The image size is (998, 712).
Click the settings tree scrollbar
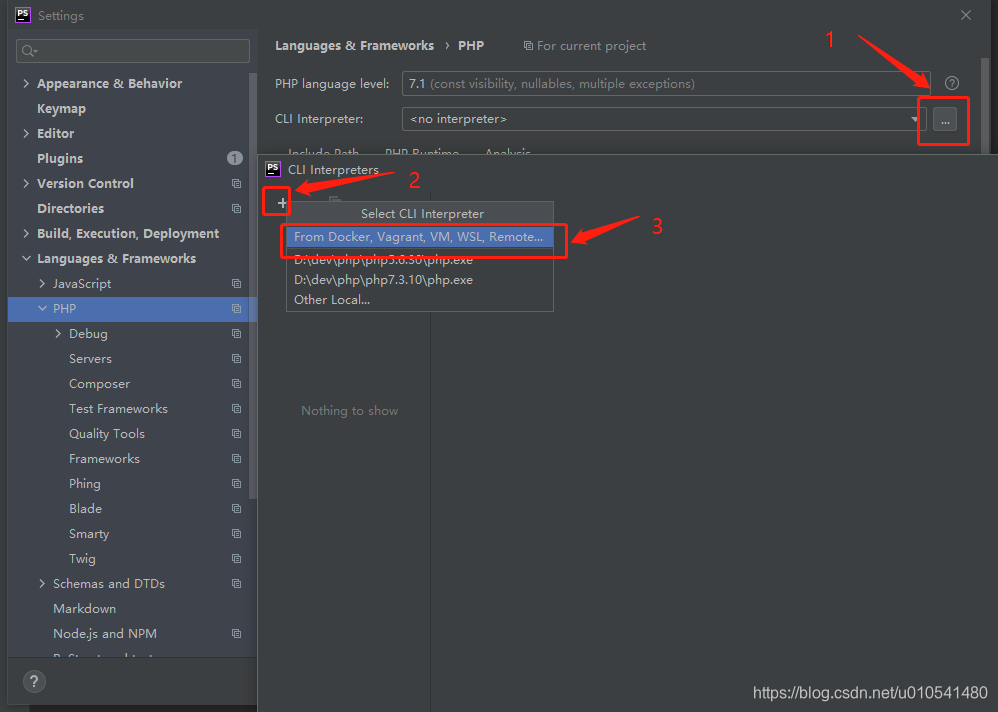253,285
